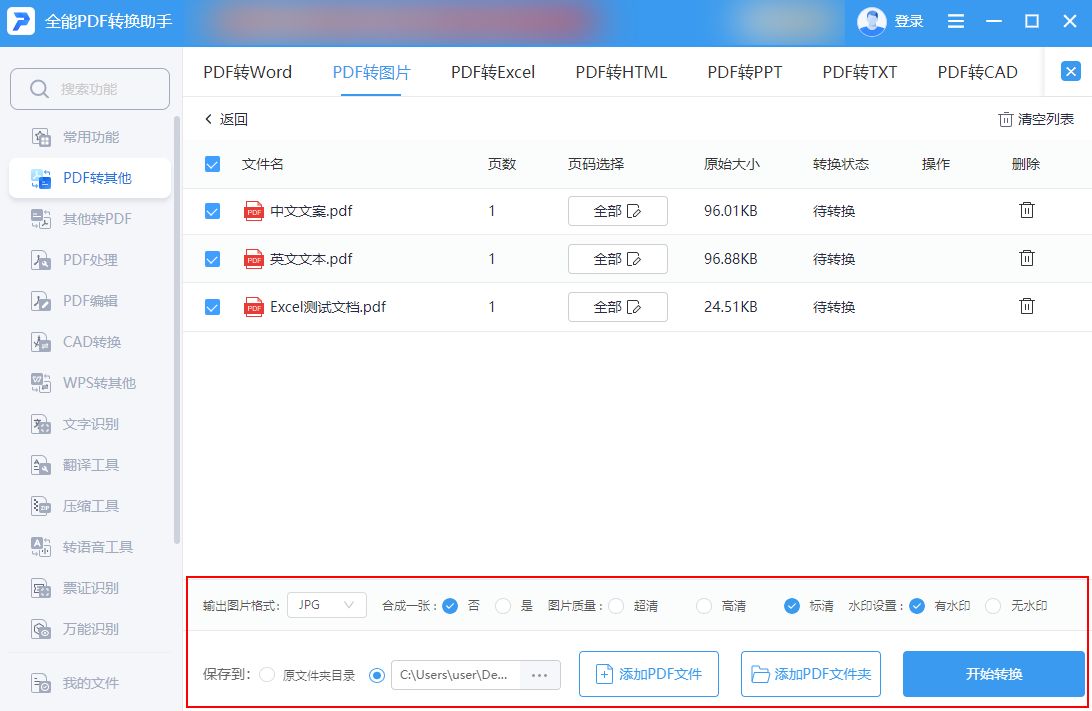Click the 英文文本.pdf file name
1092x711 pixels.
click(311, 259)
